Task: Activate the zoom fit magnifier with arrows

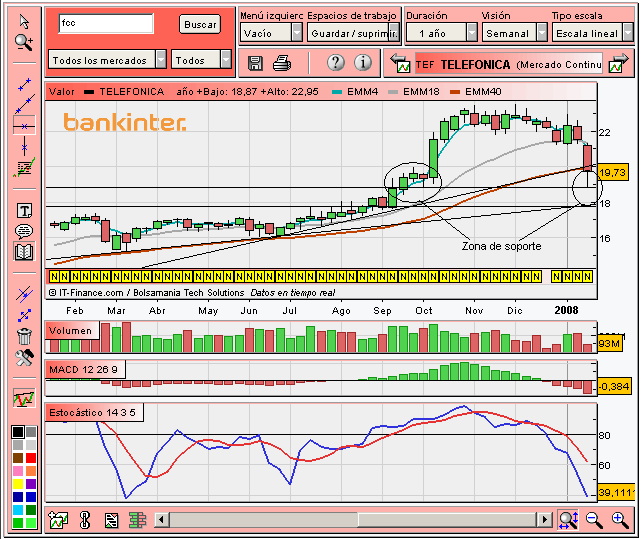Action: coord(569,520)
